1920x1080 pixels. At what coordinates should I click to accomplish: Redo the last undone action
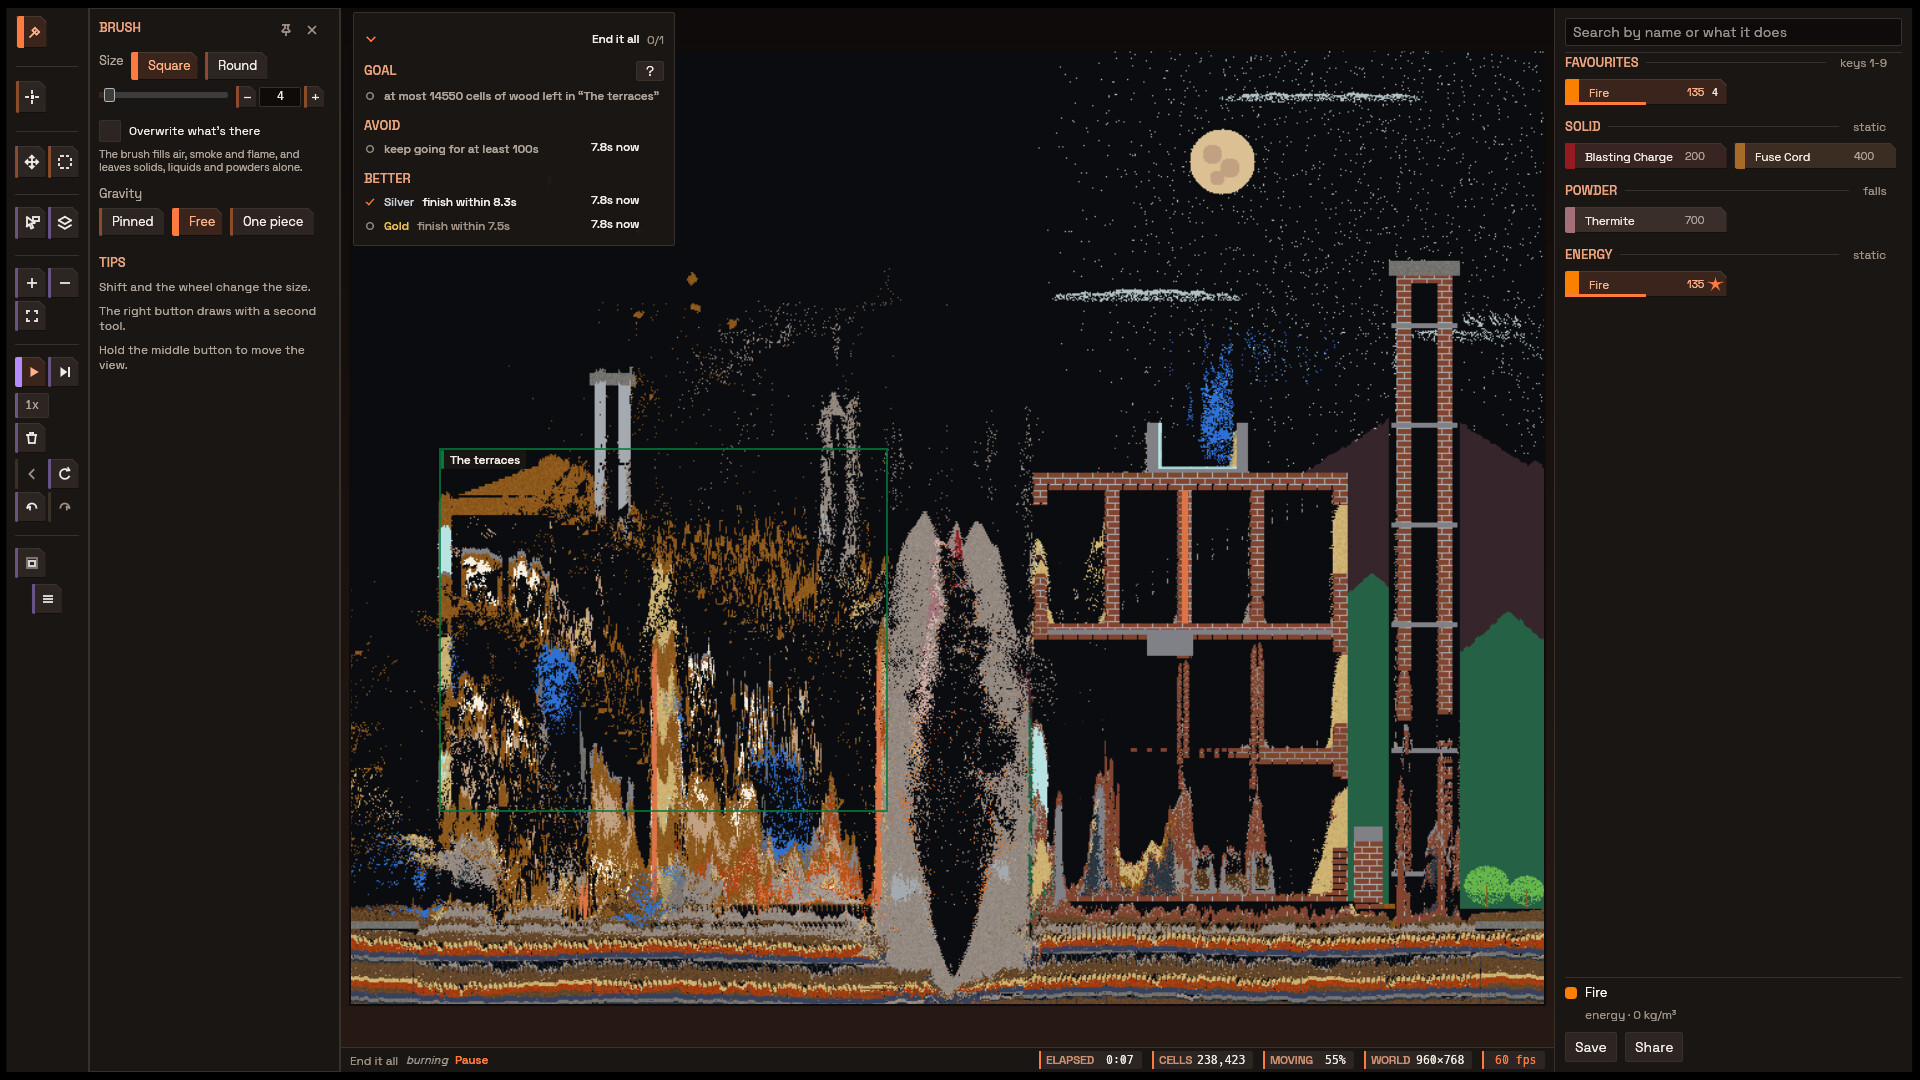click(65, 507)
